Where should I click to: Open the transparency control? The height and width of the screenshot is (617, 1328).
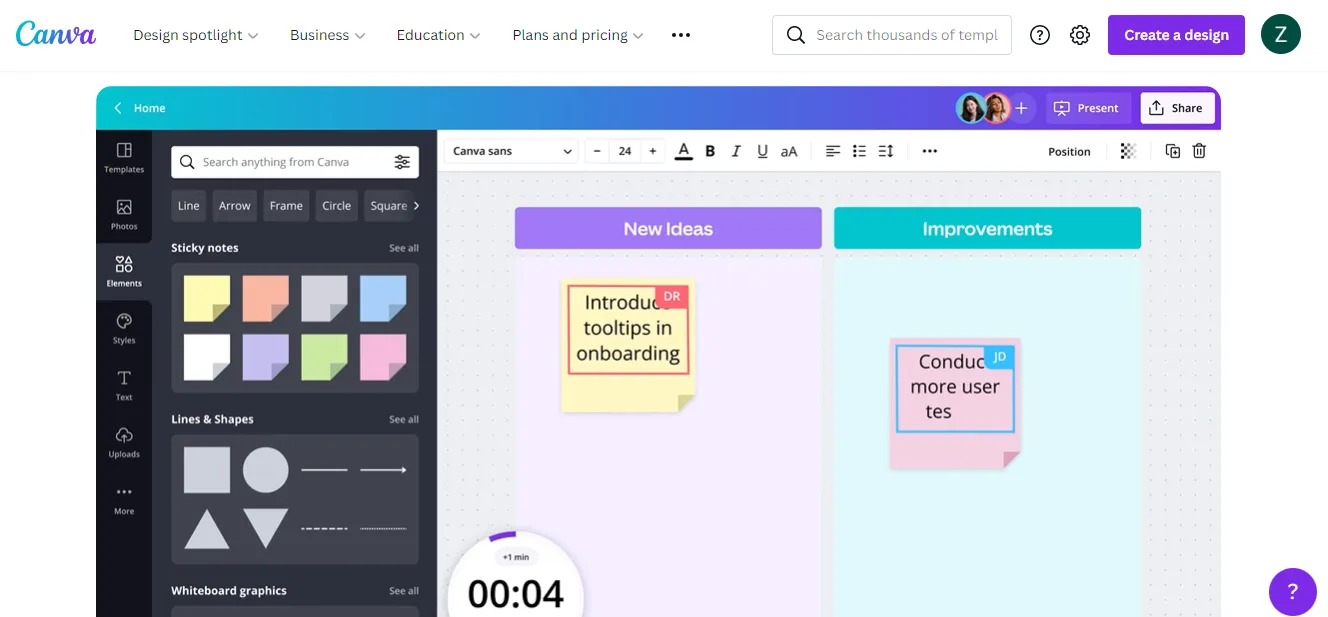pos(1128,151)
